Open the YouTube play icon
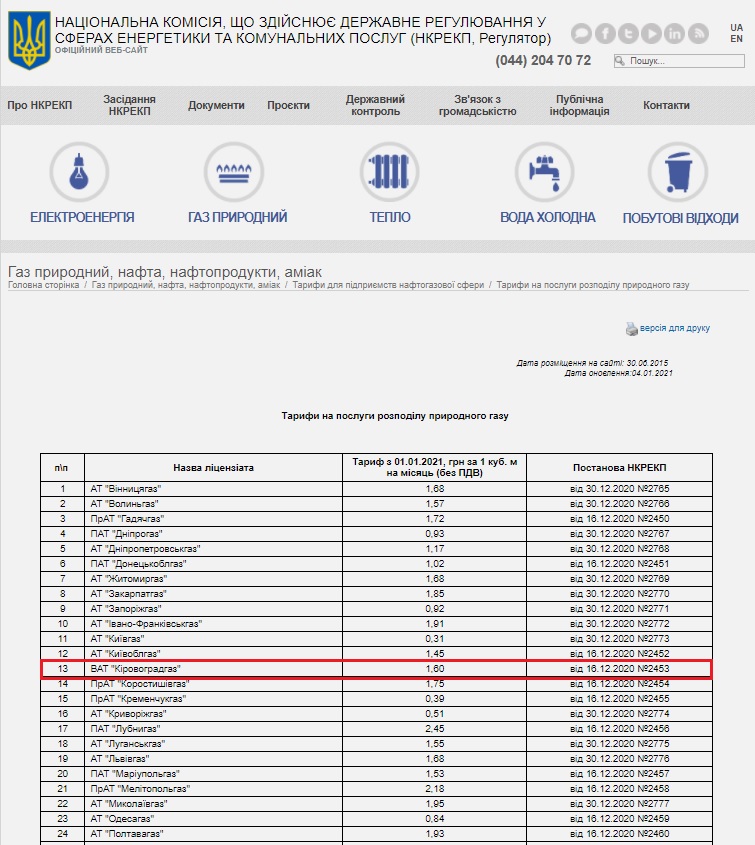The width and height of the screenshot is (755, 845). tap(652, 33)
